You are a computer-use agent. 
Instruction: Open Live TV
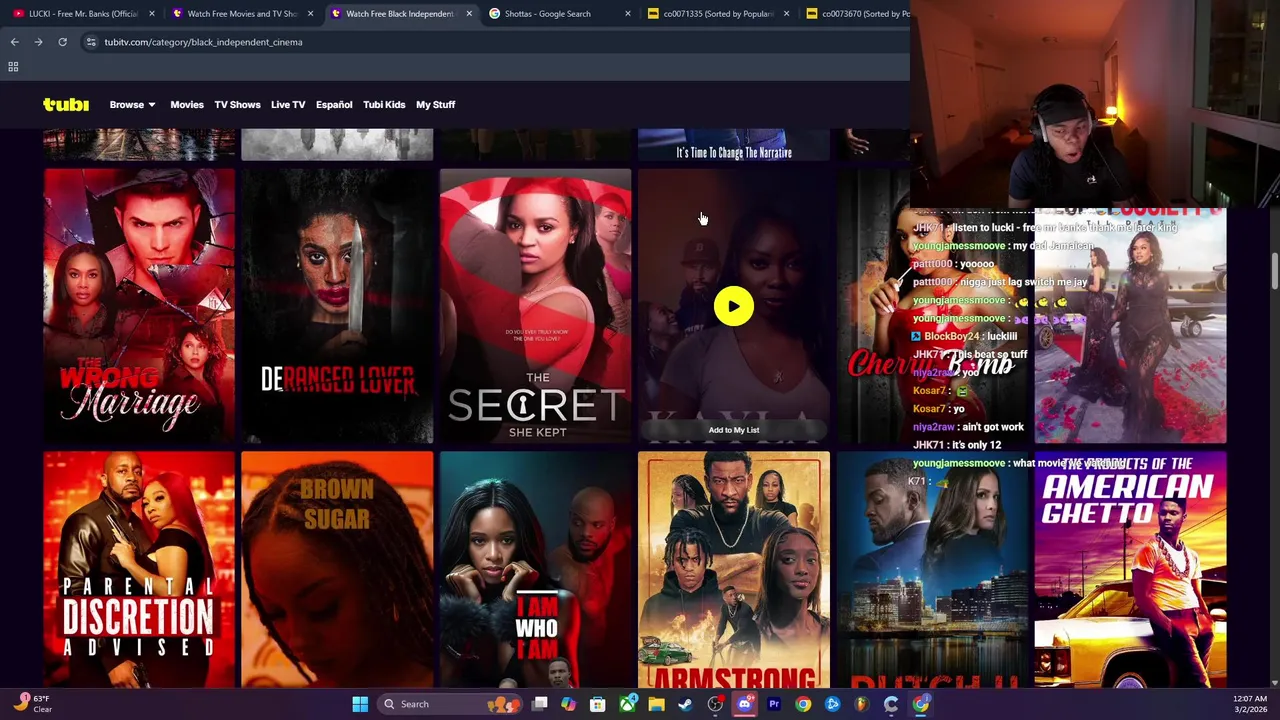coord(288,104)
